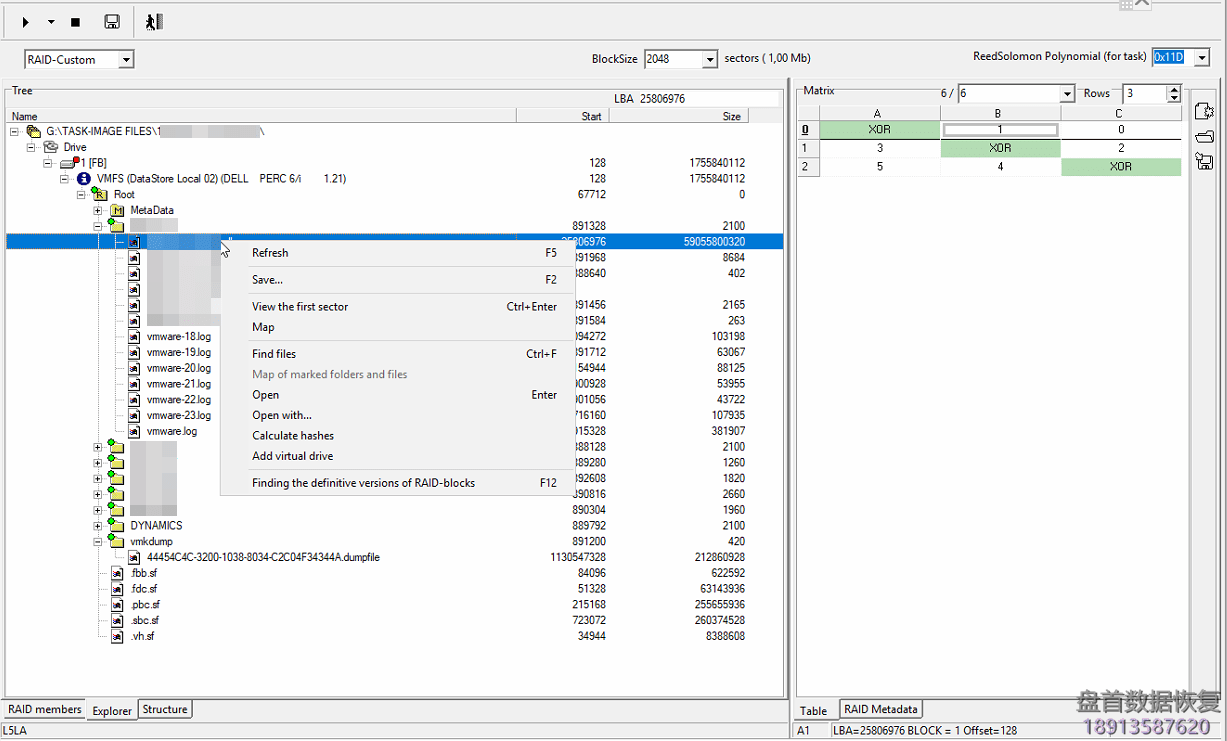Choose Finding the definitive versions of RAID-blocks
The width and height of the screenshot is (1227, 741).
[x=398, y=483]
